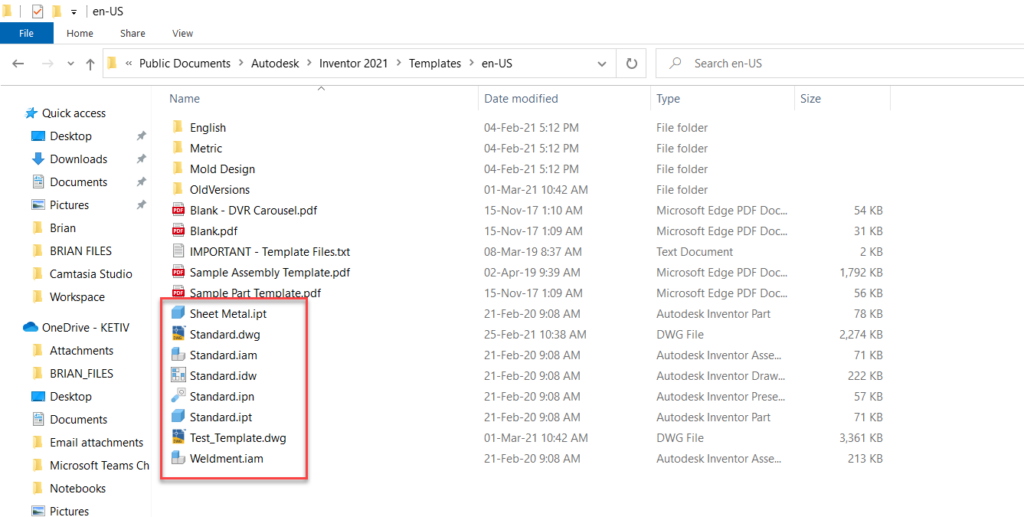Select the Standard.iam assembly icon
This screenshot has width=1024, height=517.
click(178, 355)
